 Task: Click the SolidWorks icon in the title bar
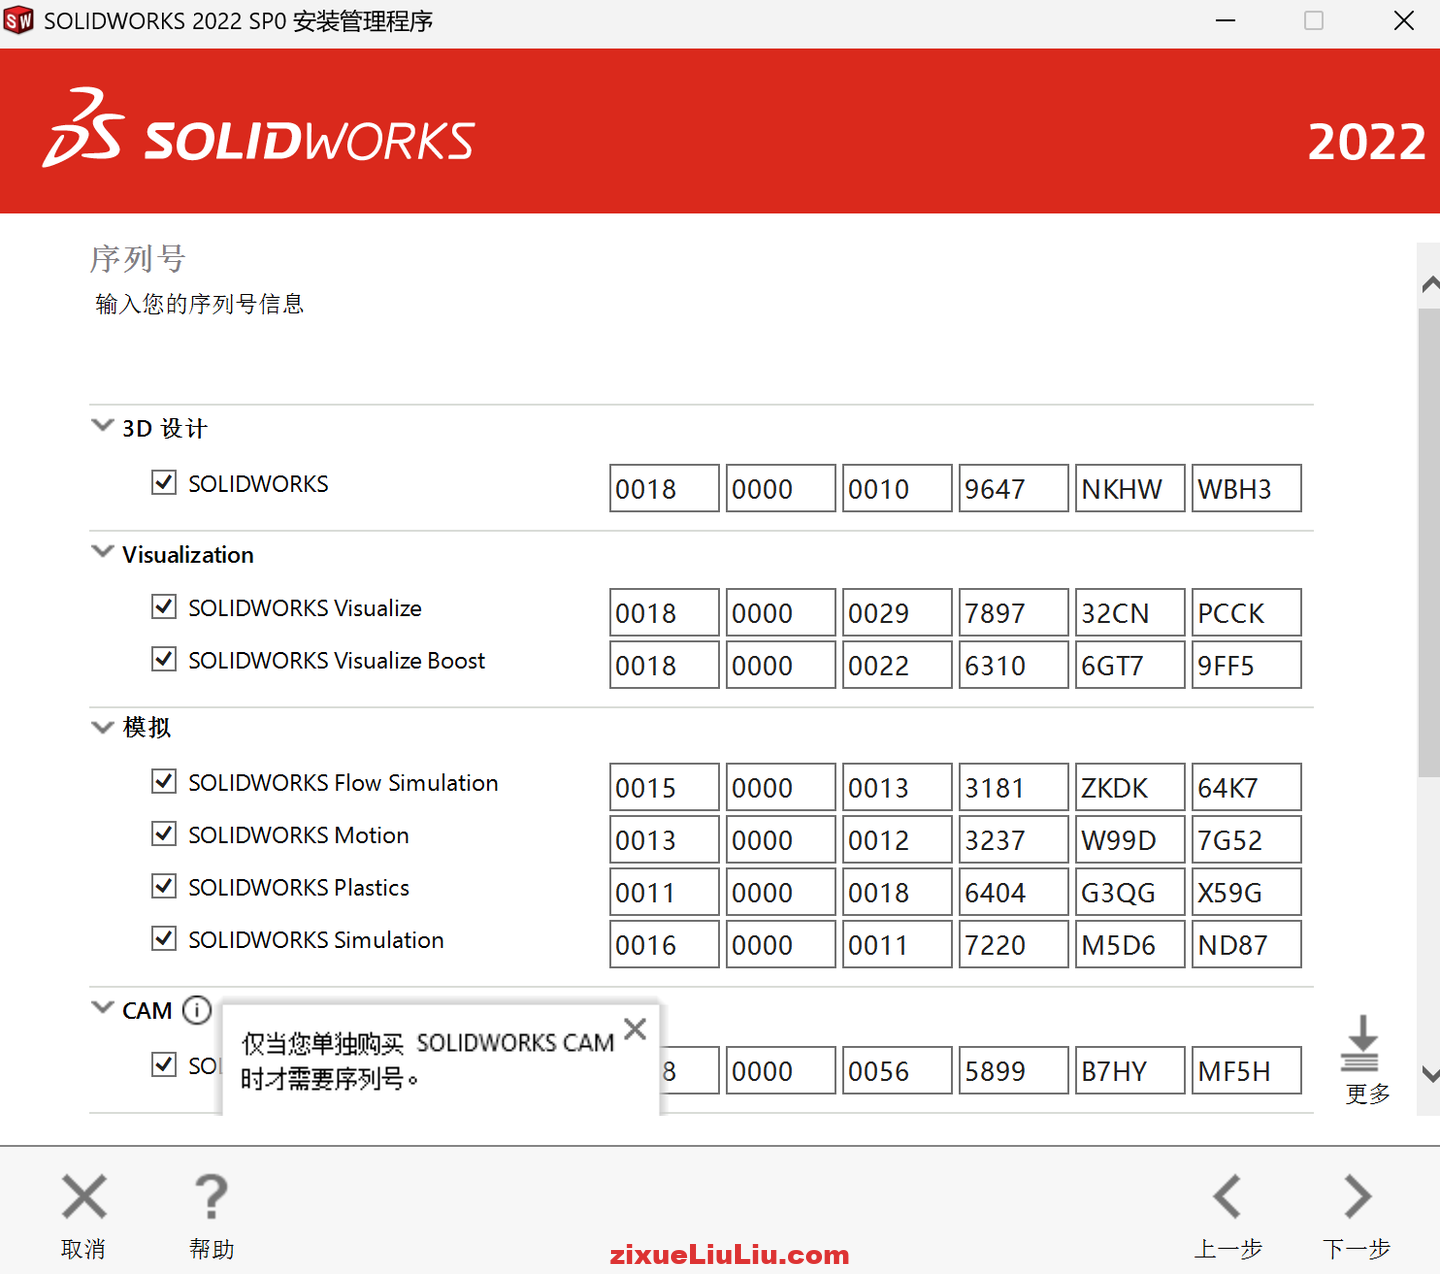pyautogui.click(x=18, y=20)
